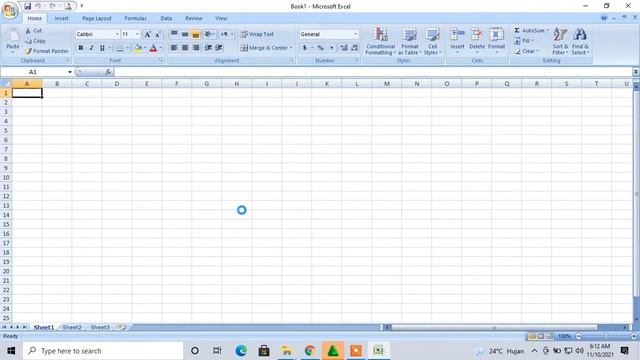Viewport: 640px width, 360px height.
Task: Save workbook from Quick Access Toolbar
Action: coord(27,6)
